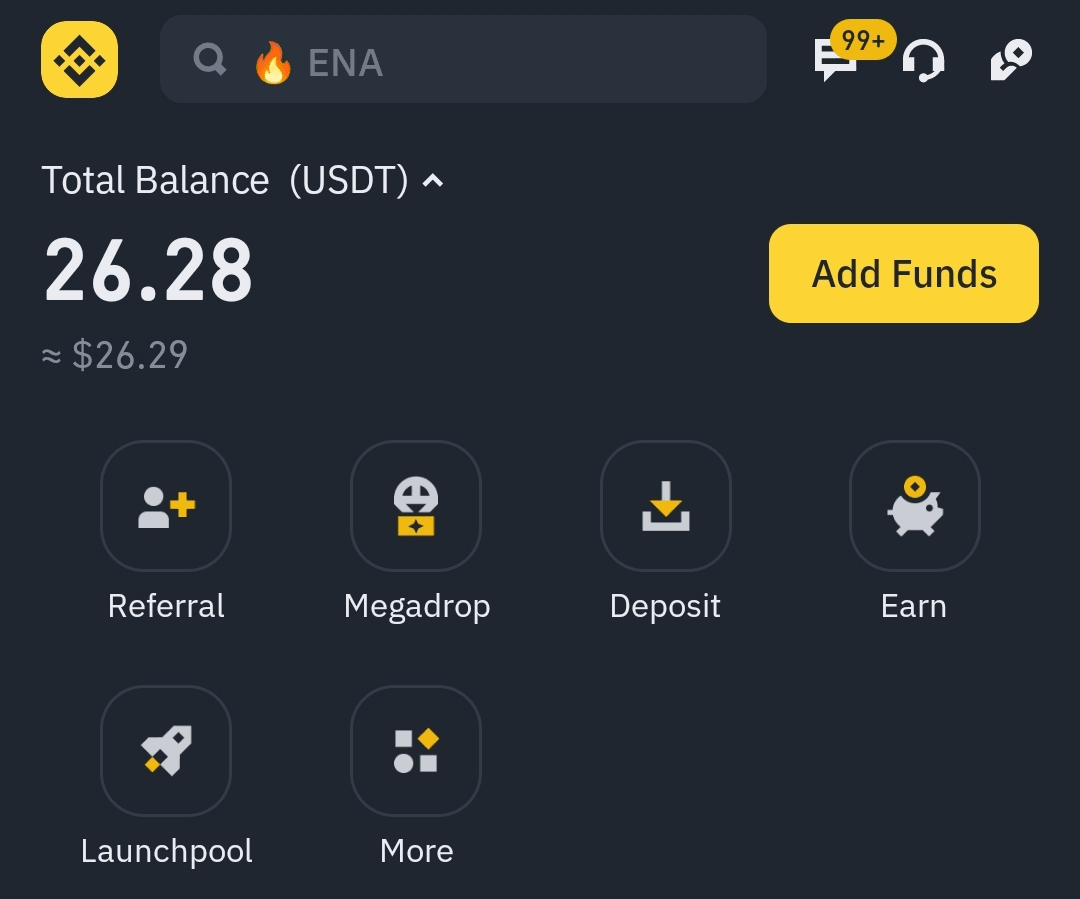Click the Add Funds button

tap(904, 273)
